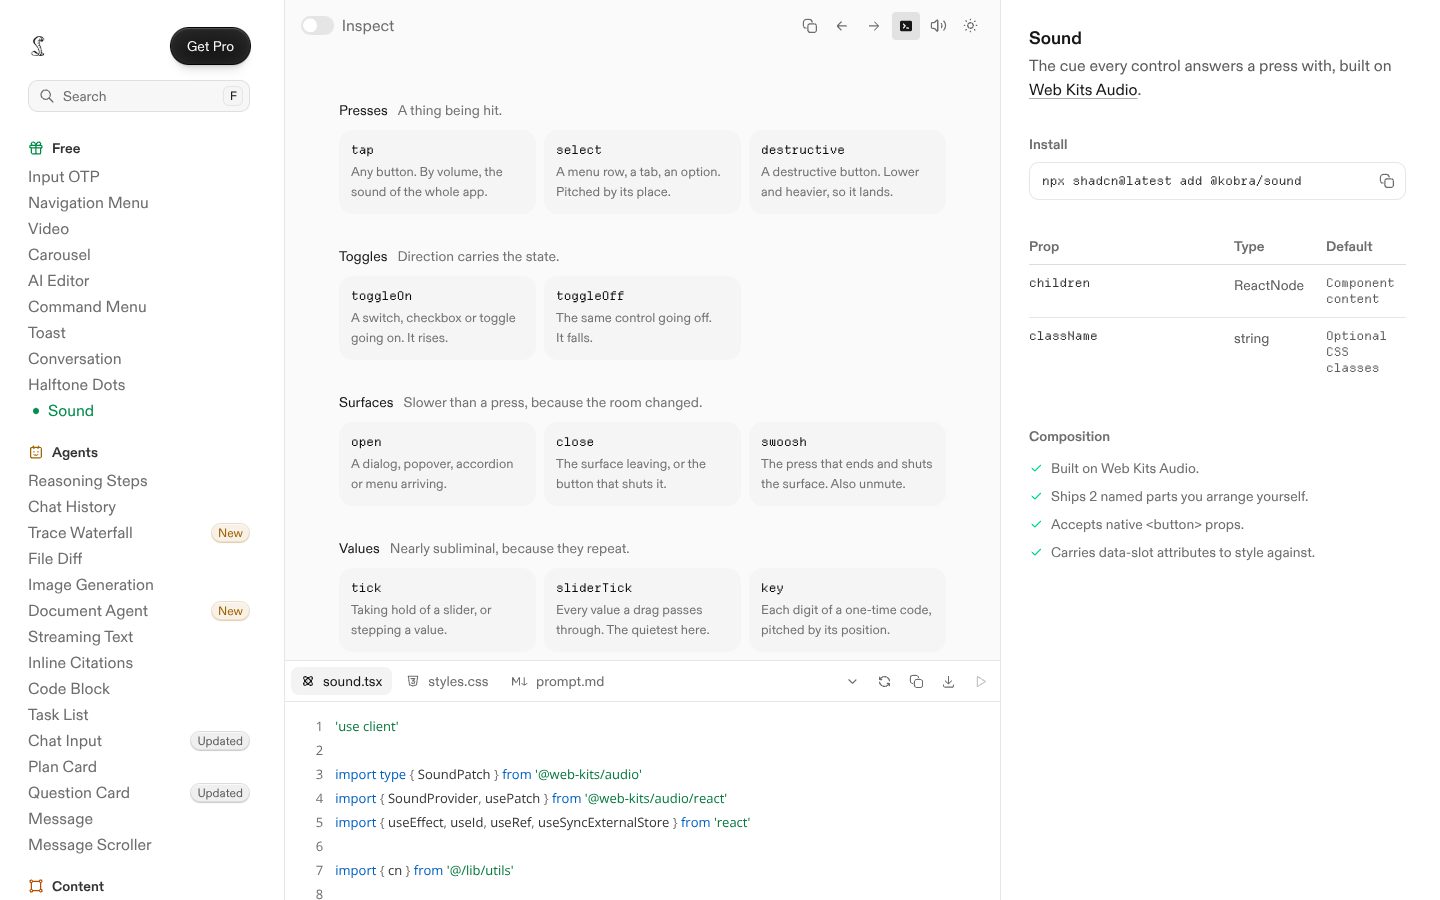Play the open surface sound card
The image size is (1440, 900).
(x=437, y=463)
